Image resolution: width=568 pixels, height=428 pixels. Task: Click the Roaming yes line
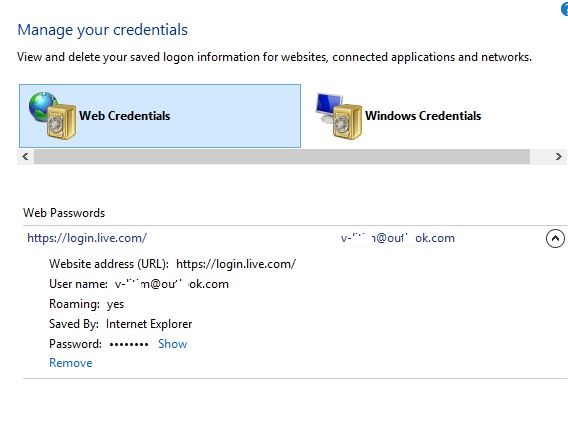pyautogui.click(x=87, y=304)
